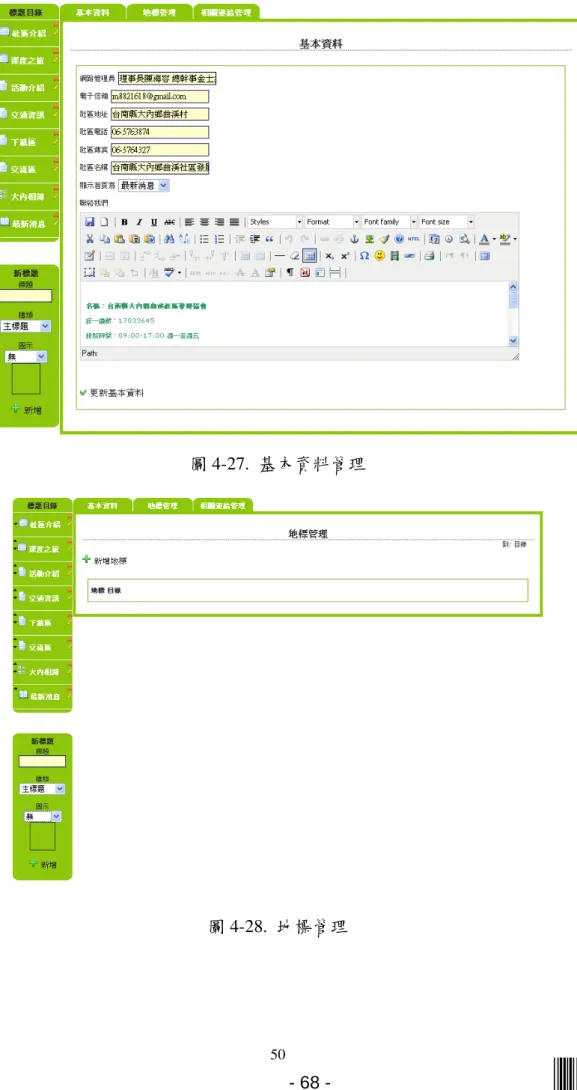Select the 相關連結管理 tab in Figure 4-28
The image size is (577, 1090).
(x=222, y=505)
